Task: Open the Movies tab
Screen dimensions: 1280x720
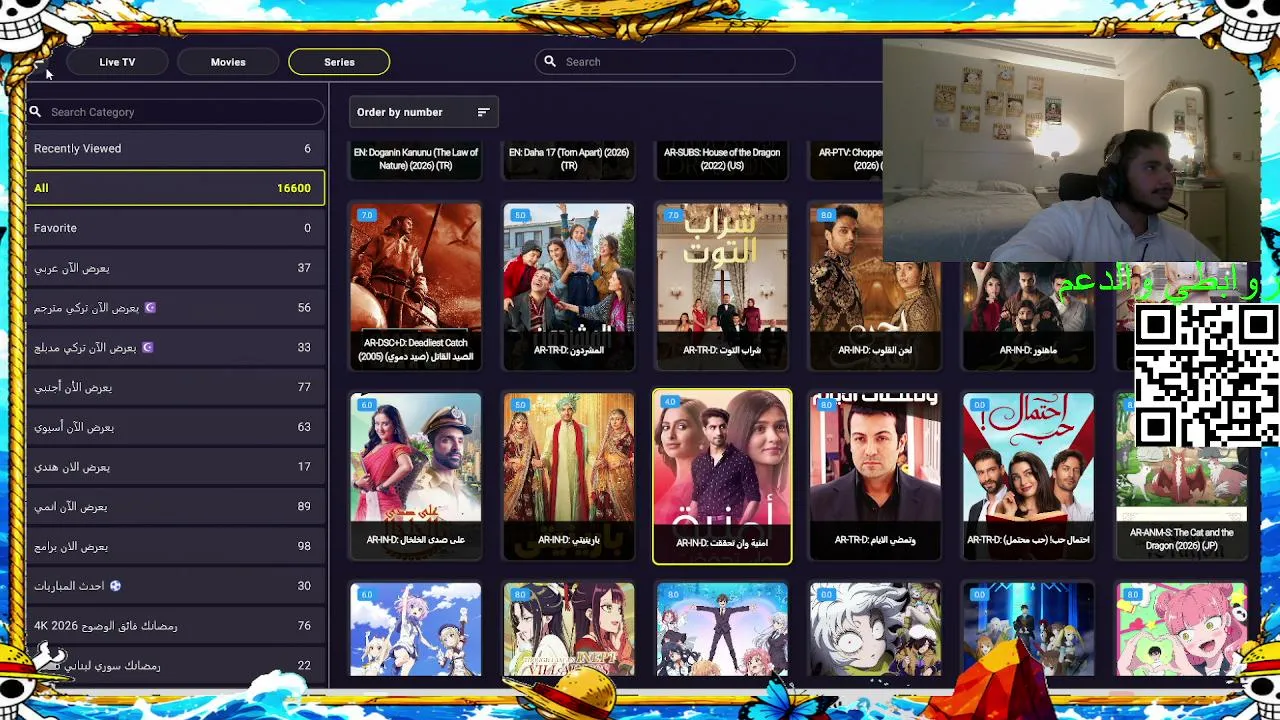Action: [x=228, y=62]
